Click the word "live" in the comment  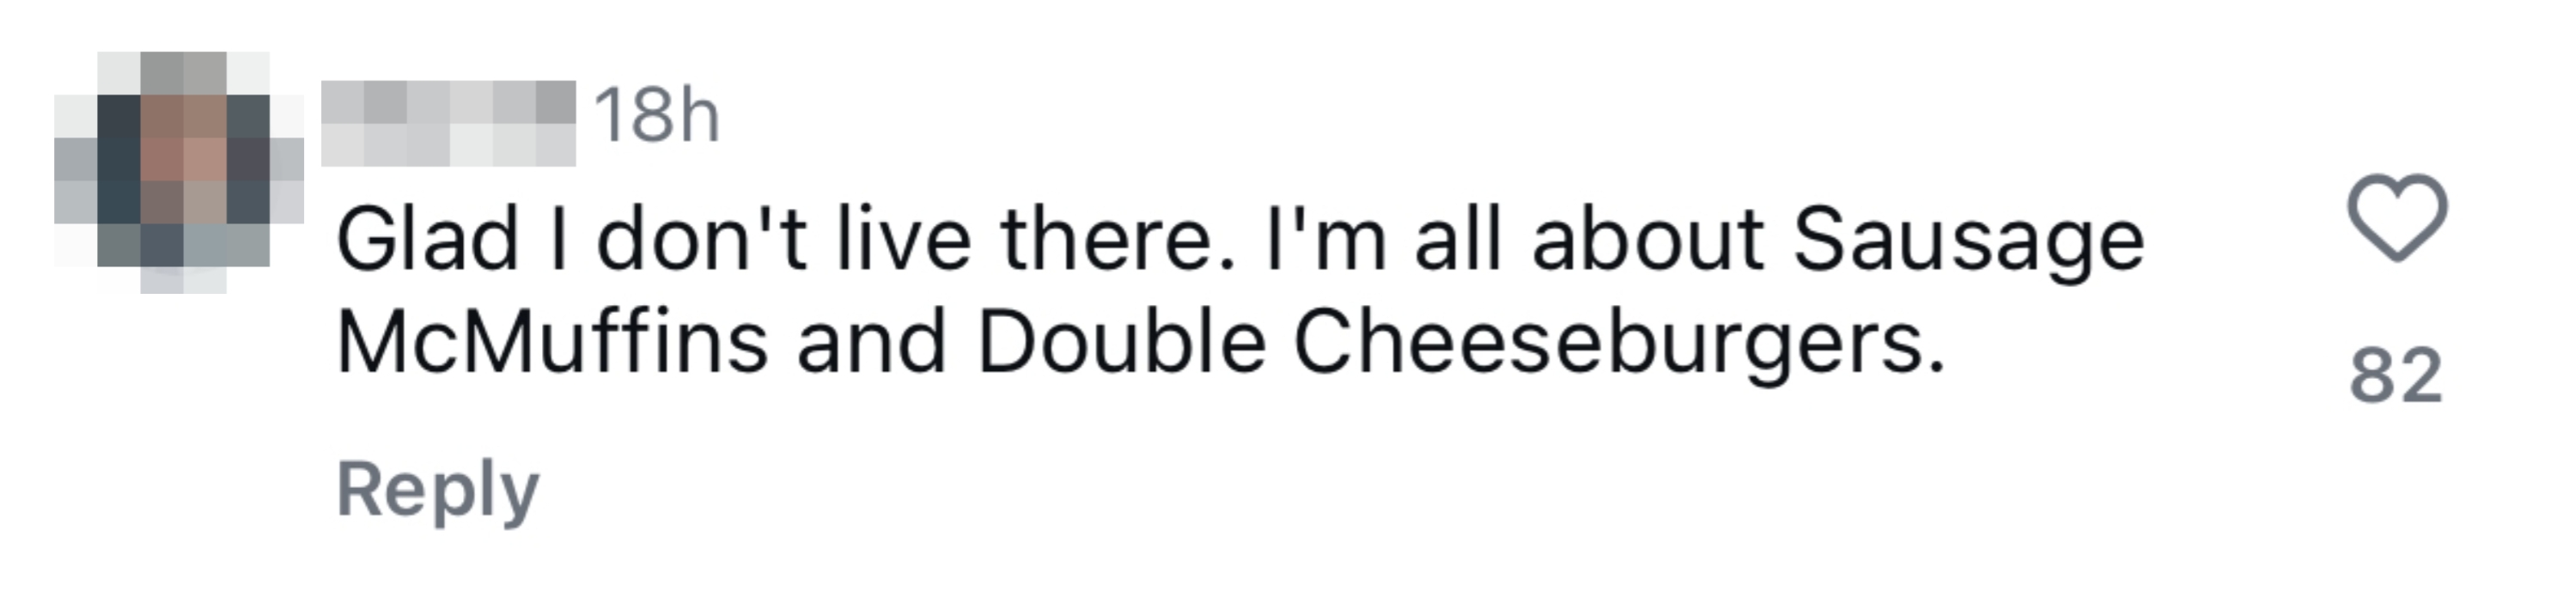[x=903, y=241]
